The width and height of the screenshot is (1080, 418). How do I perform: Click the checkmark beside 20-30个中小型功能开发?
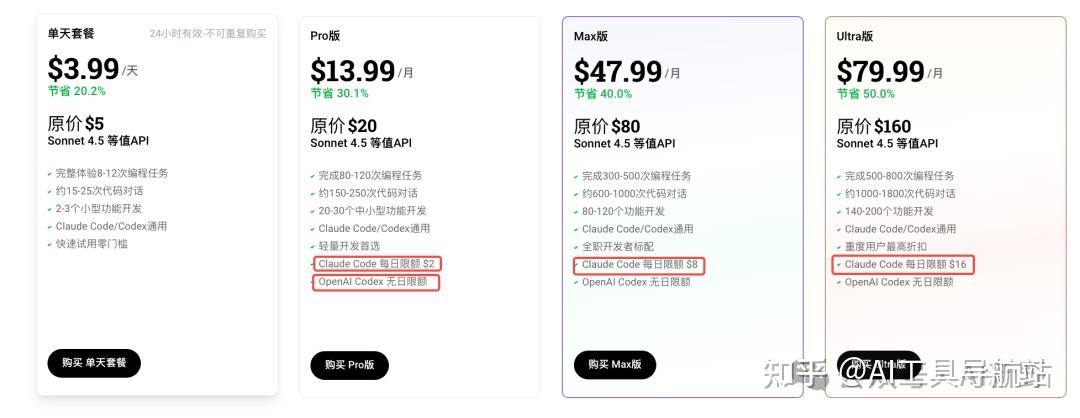coord(313,211)
